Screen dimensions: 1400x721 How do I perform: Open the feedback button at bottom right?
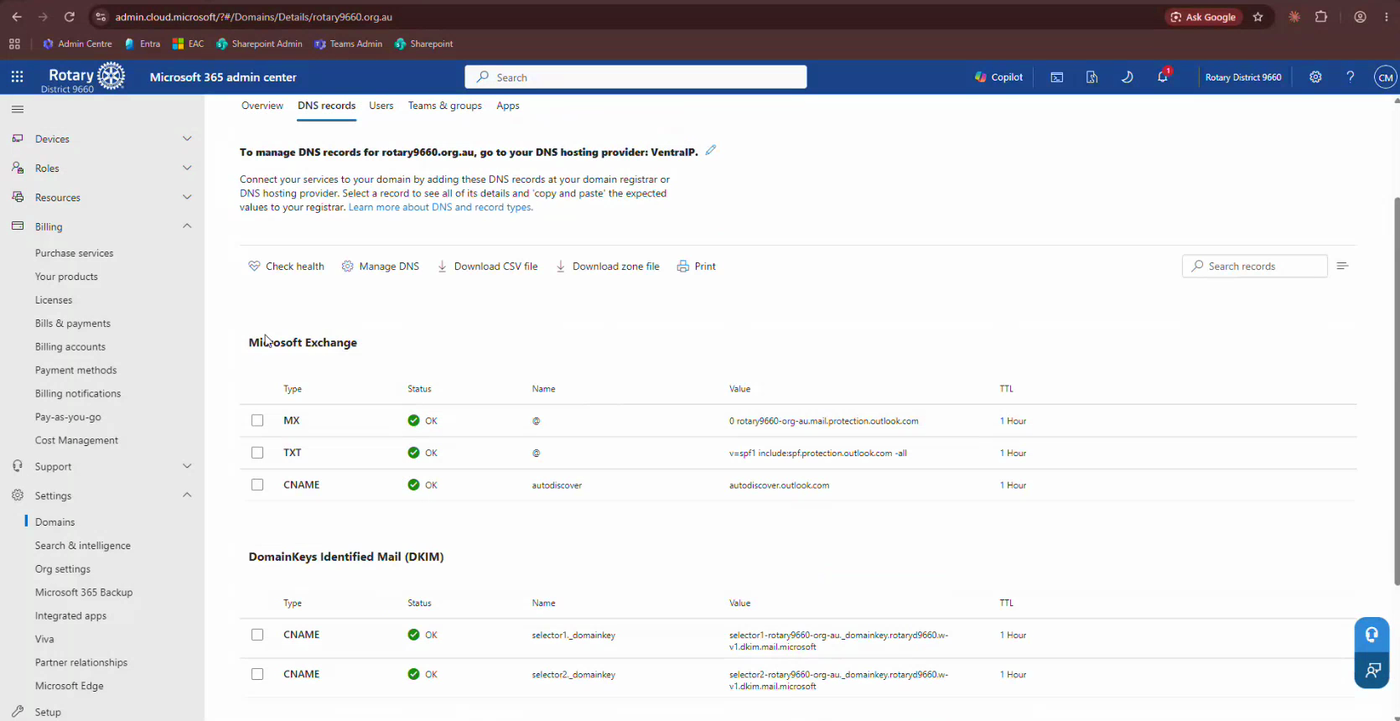point(1372,670)
